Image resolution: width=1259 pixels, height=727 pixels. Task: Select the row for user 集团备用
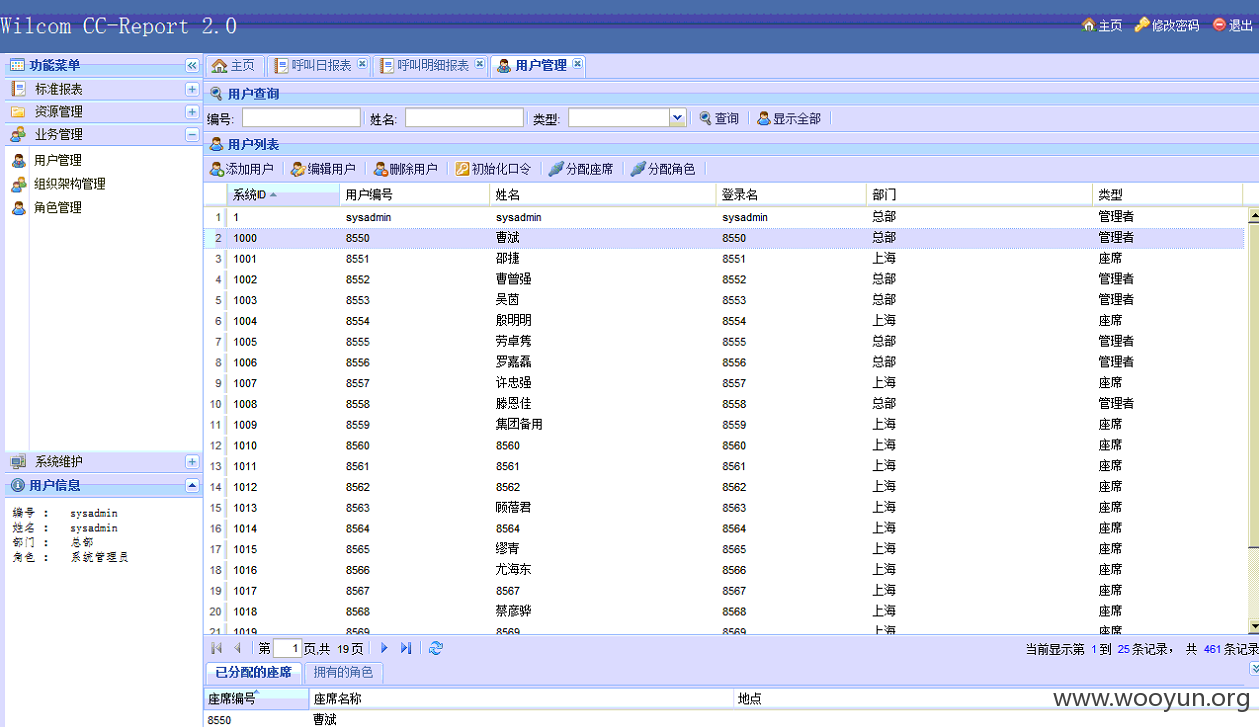725,424
